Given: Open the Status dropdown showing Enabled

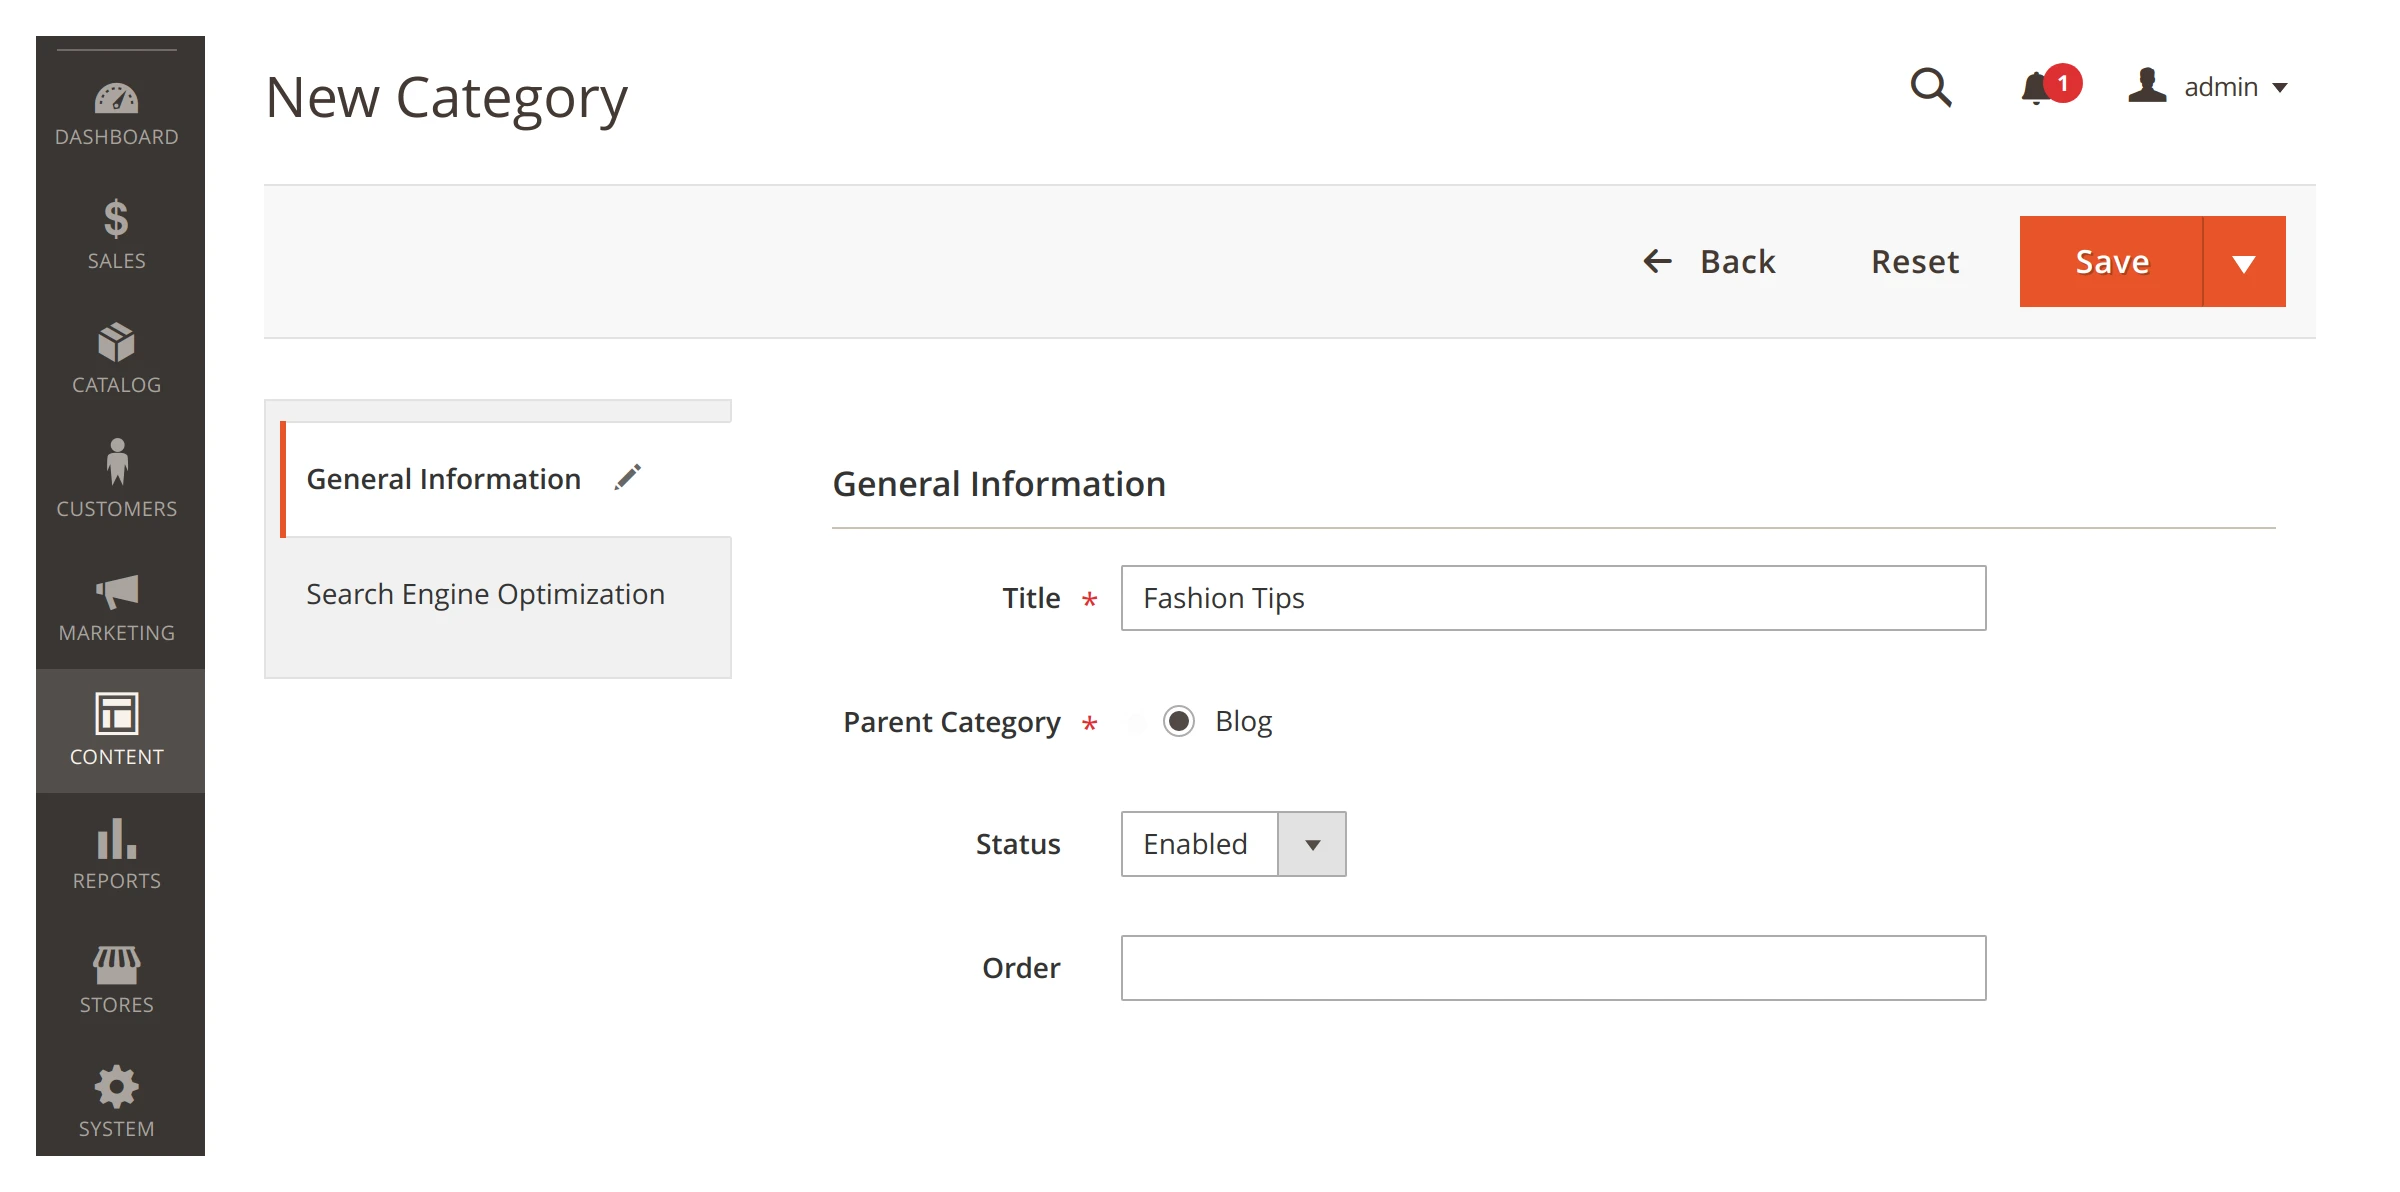Looking at the screenshot, I should coord(1311,844).
